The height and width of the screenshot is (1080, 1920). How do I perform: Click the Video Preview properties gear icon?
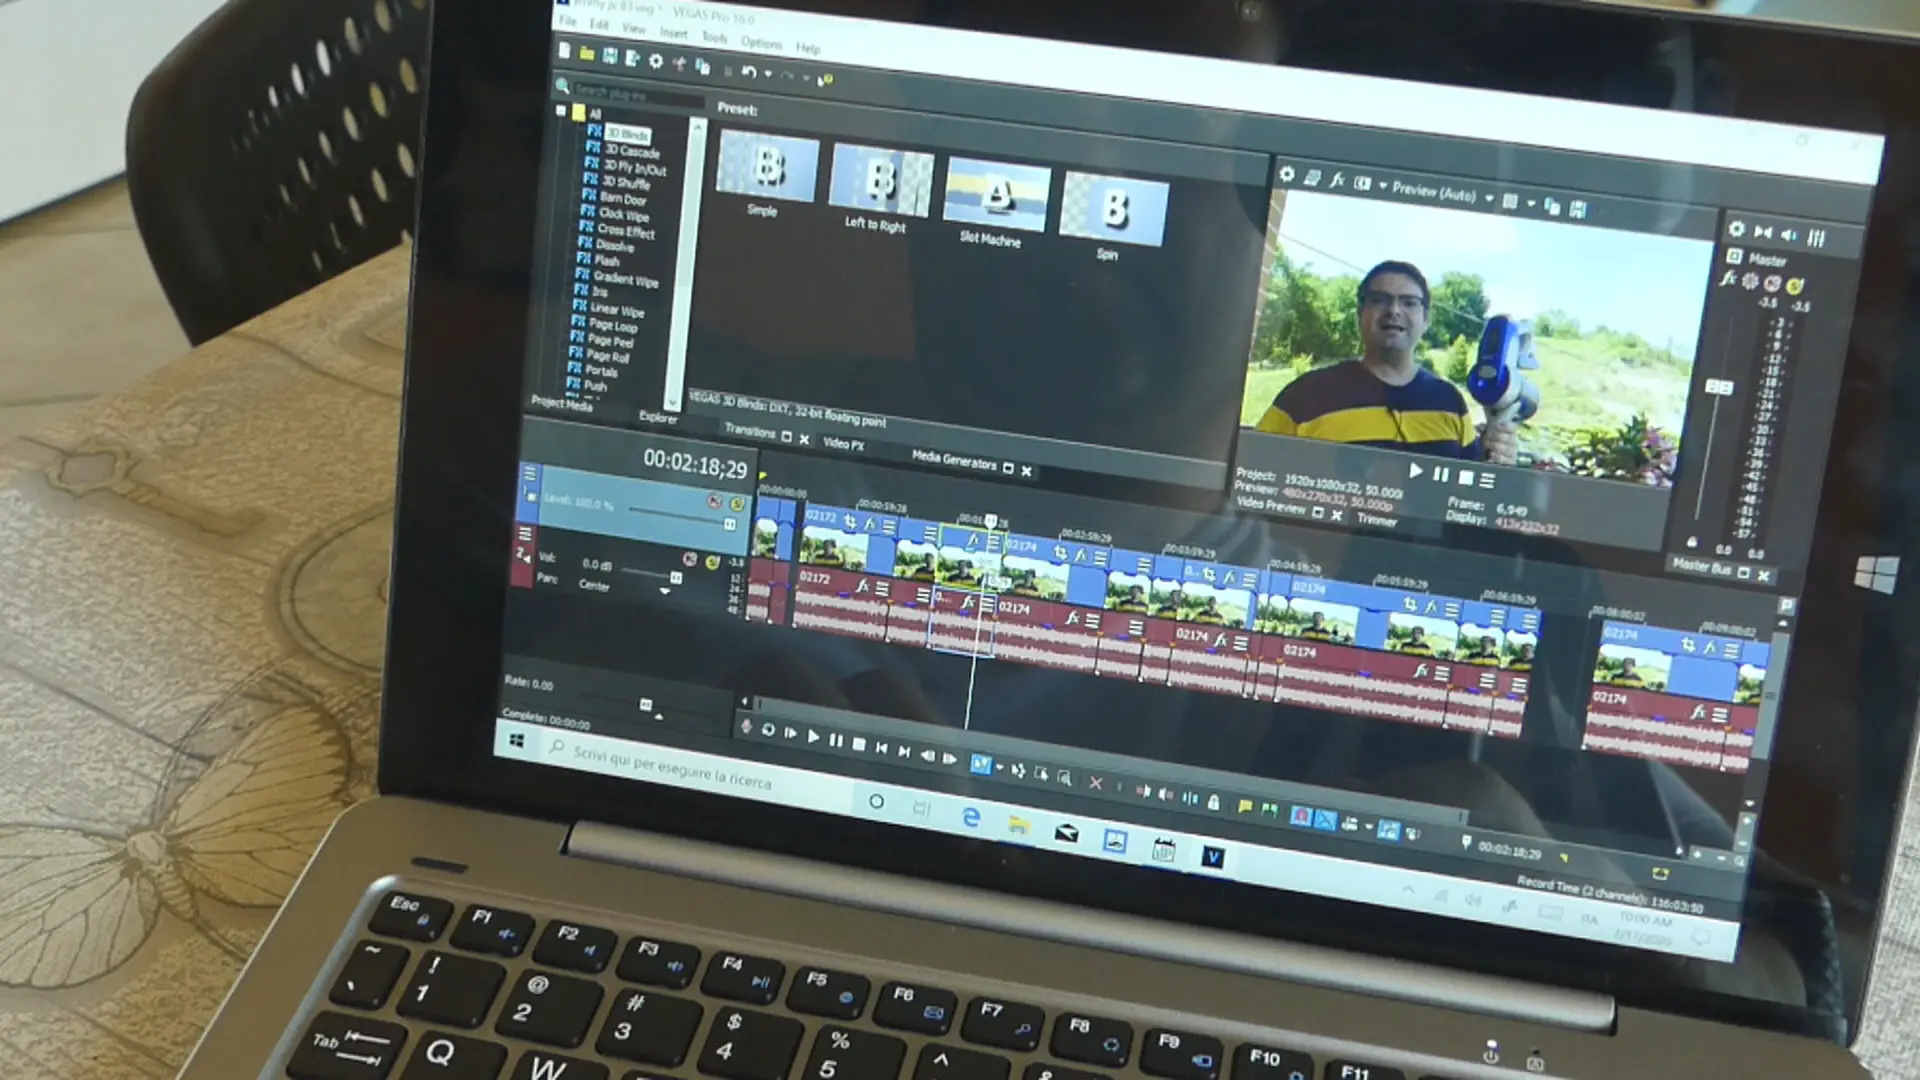click(x=1287, y=175)
